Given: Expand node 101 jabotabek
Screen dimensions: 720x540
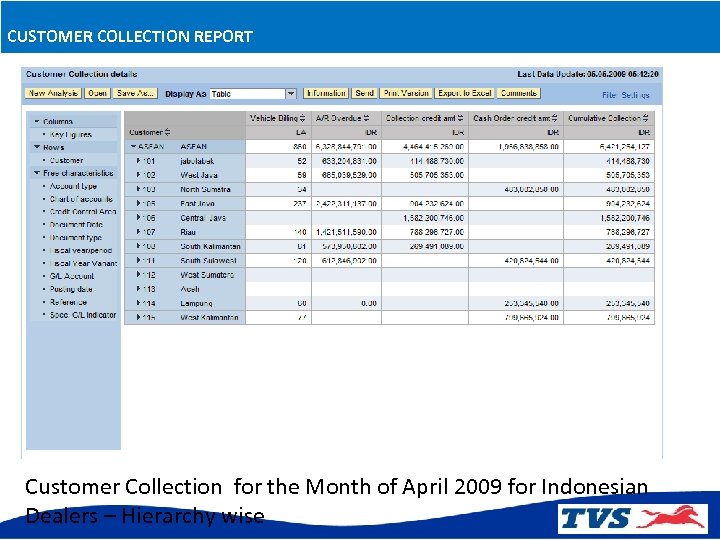Looking at the screenshot, I should pos(138,161).
